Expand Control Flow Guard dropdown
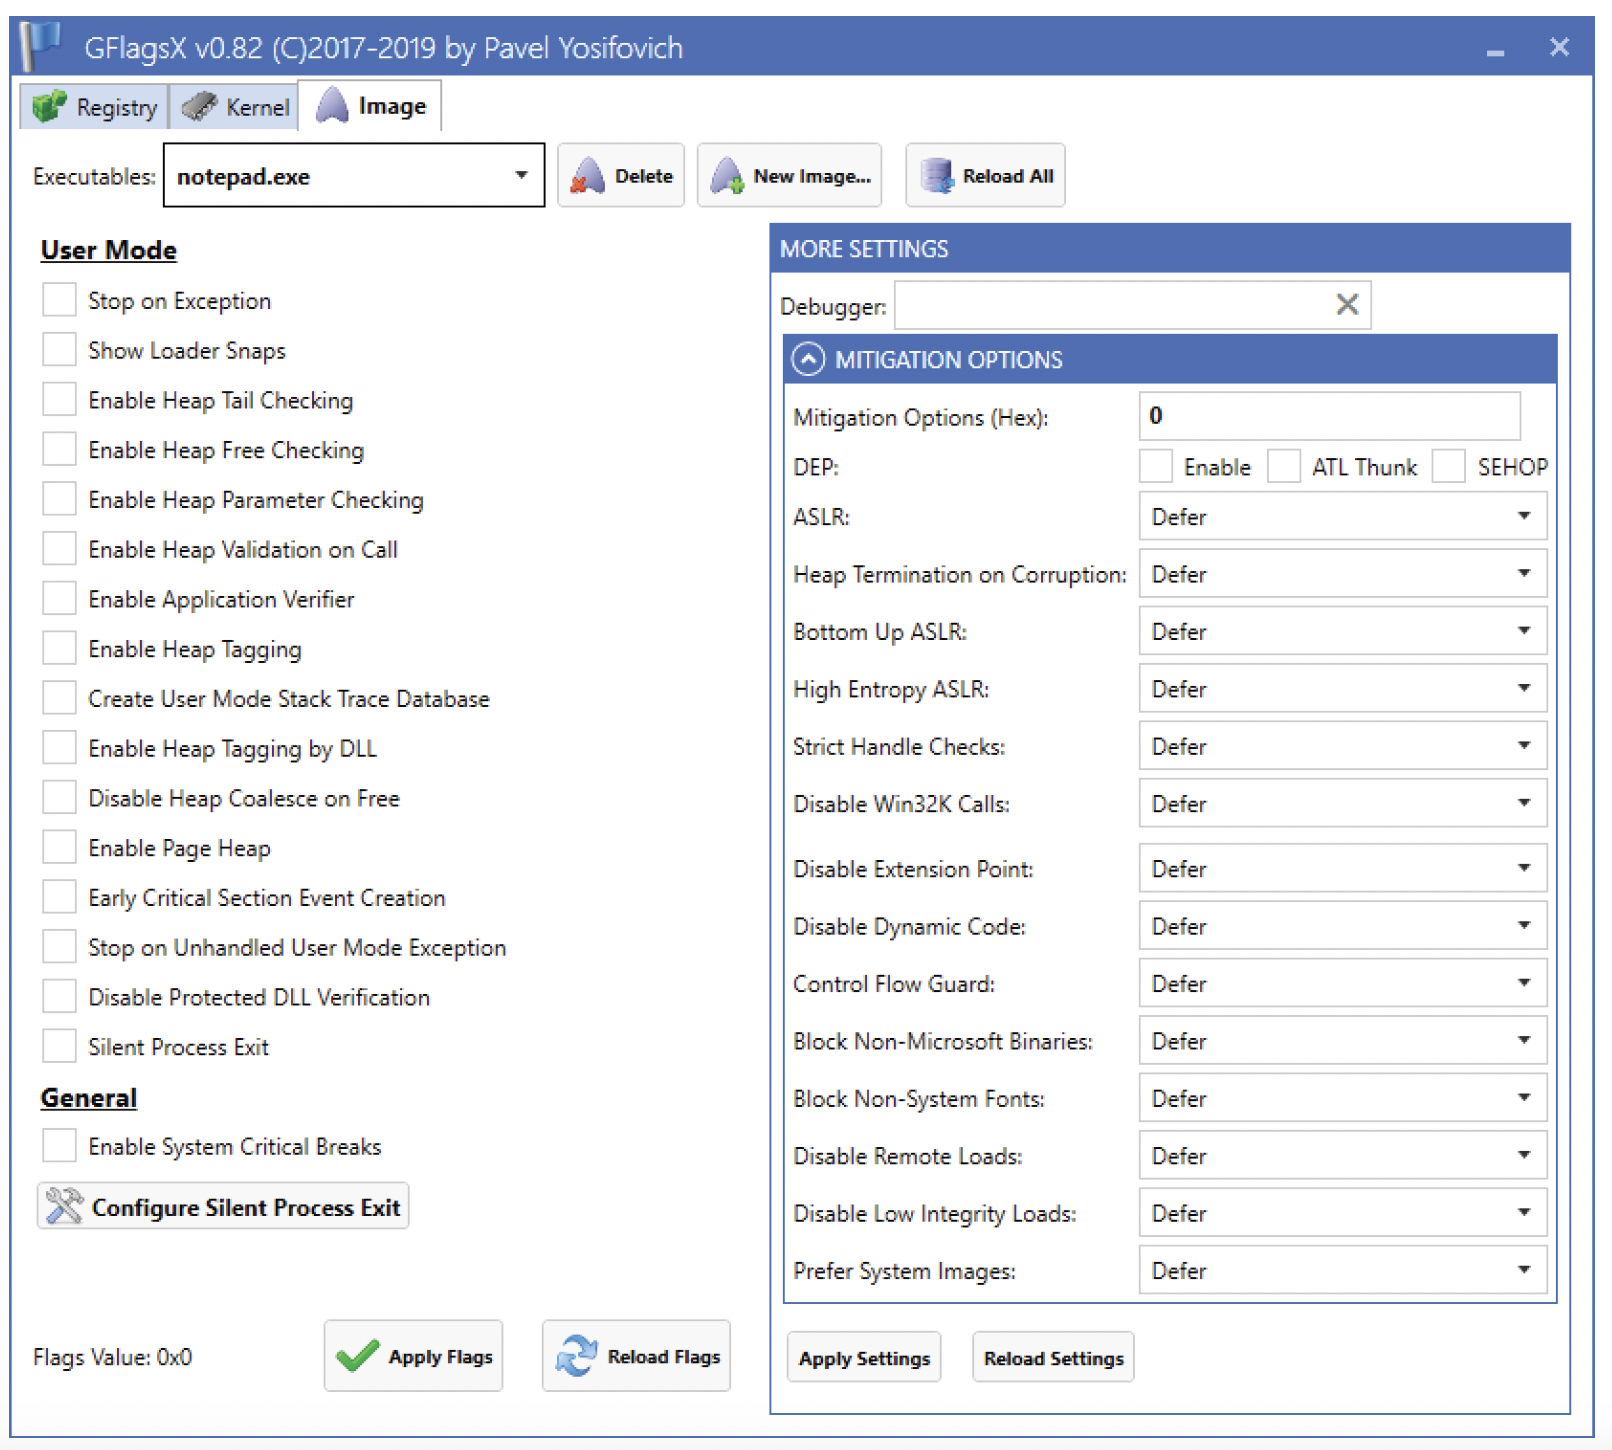 (1343, 983)
